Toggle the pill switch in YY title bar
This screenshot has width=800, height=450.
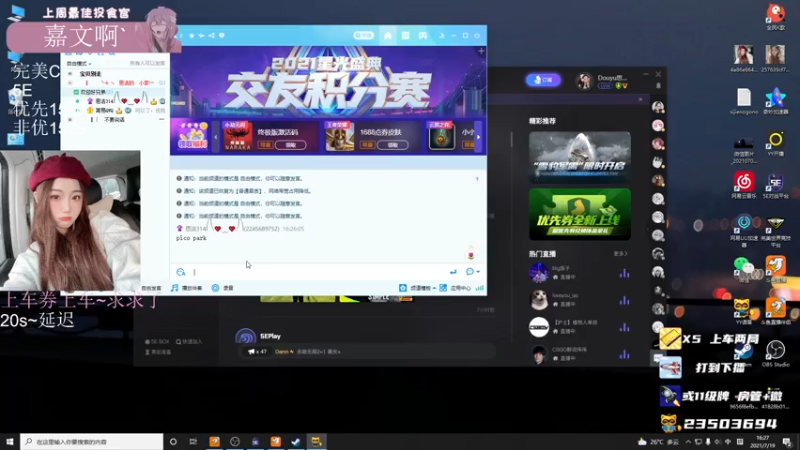363,35
